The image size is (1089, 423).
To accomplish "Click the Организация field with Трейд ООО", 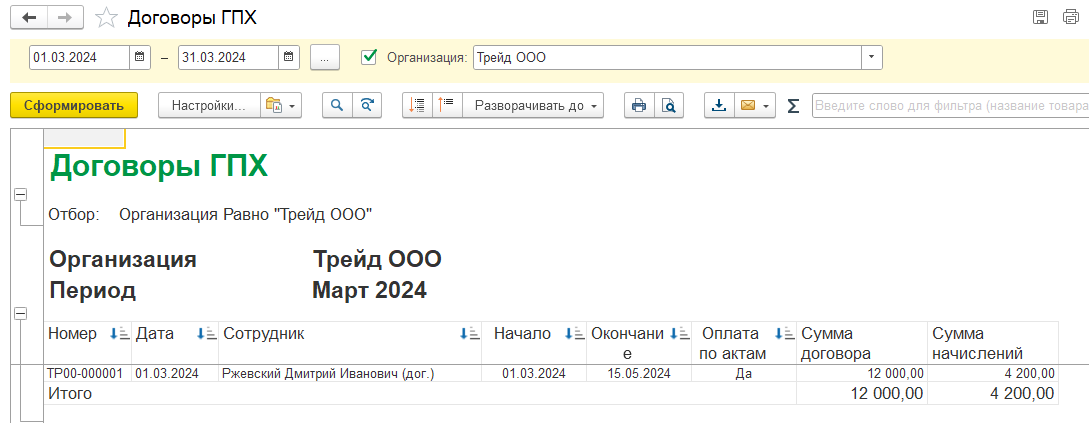I will (667, 58).
